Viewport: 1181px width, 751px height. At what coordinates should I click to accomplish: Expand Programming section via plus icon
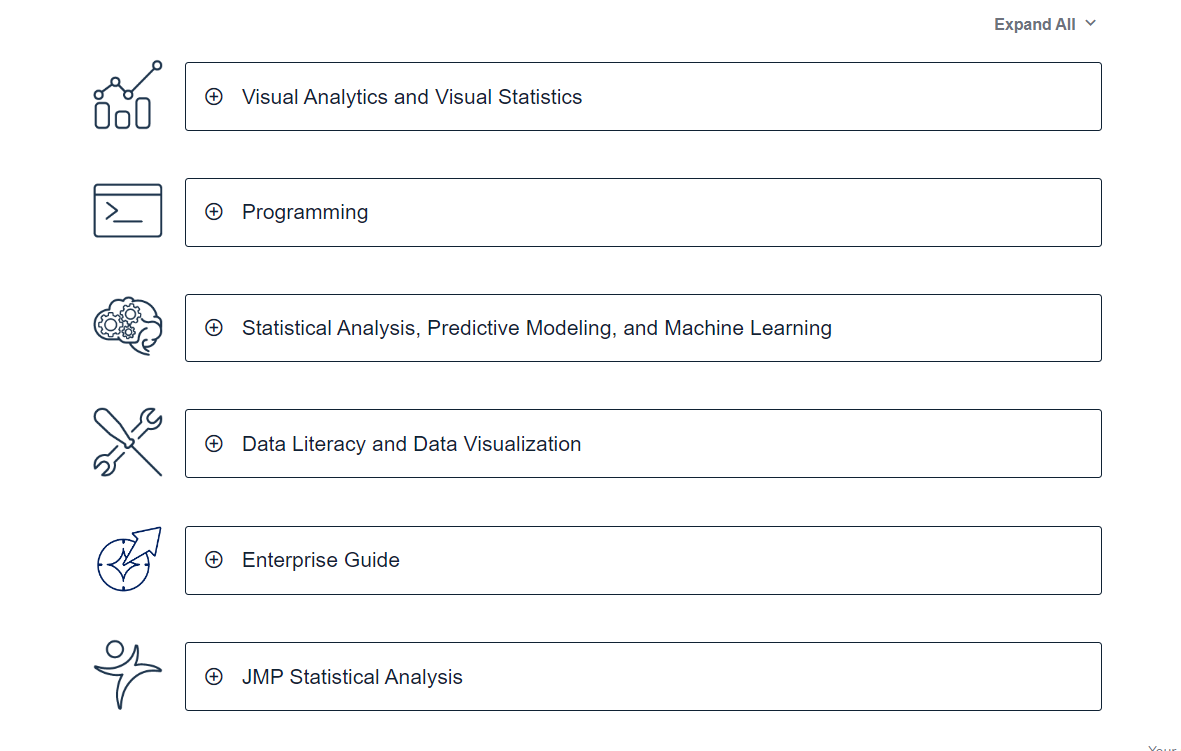tap(214, 212)
